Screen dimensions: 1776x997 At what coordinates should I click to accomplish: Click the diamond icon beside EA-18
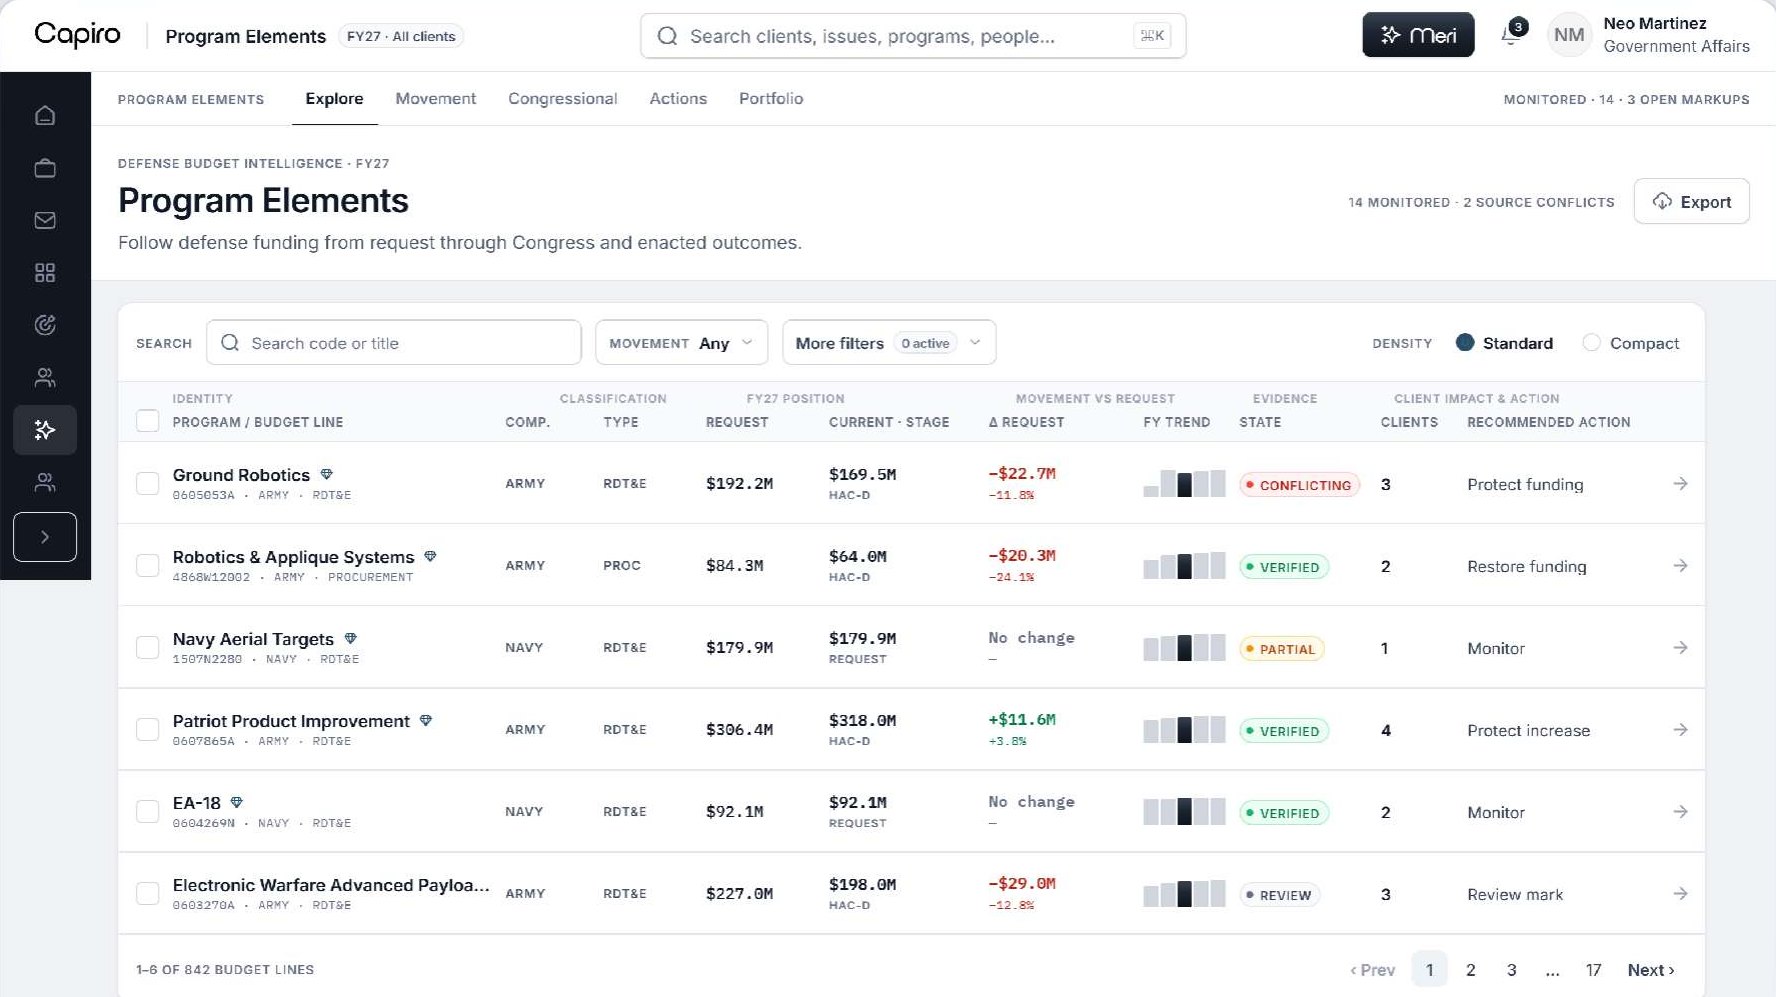click(237, 802)
